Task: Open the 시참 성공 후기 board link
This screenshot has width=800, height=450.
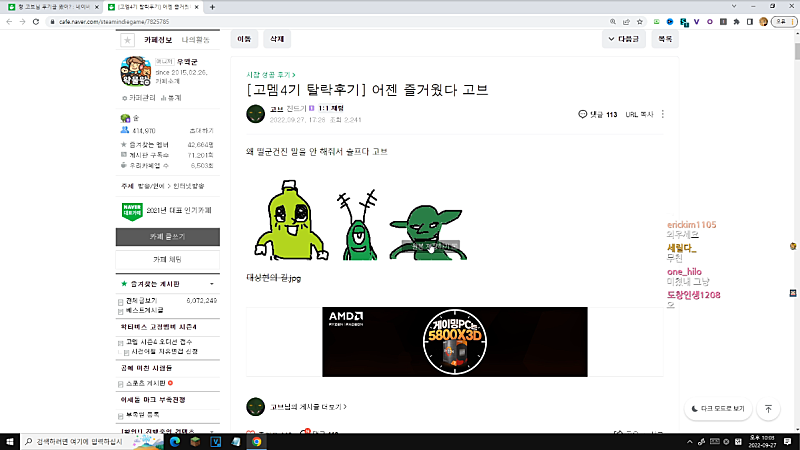Action: (270, 74)
